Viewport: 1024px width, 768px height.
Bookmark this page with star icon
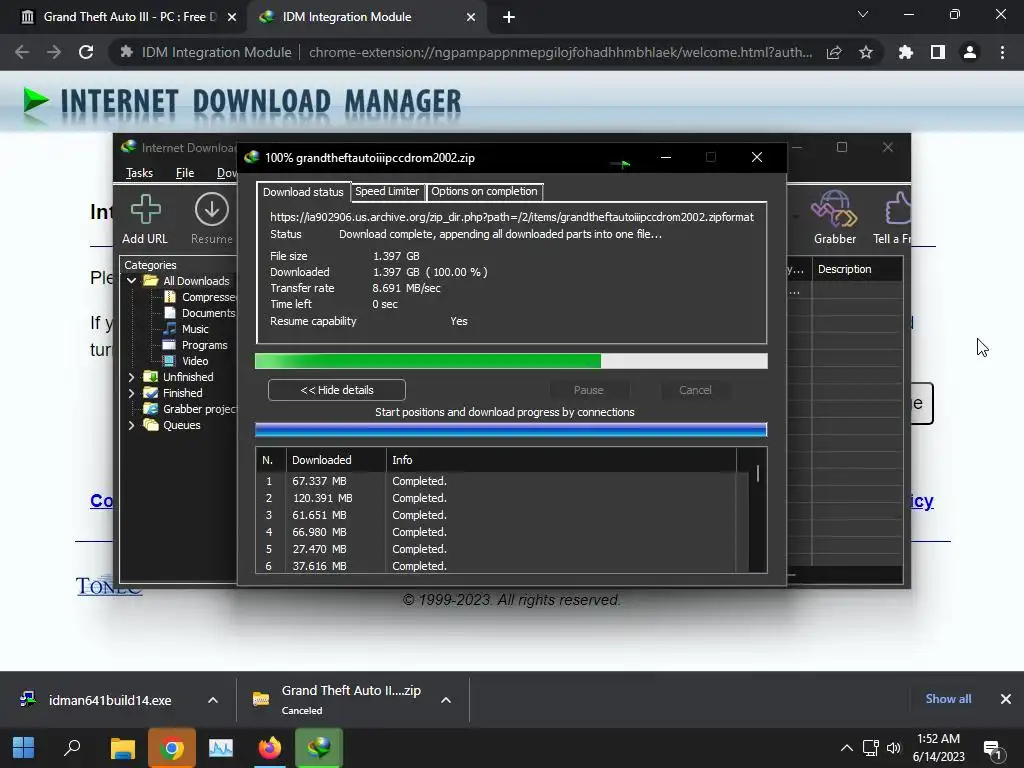866,52
